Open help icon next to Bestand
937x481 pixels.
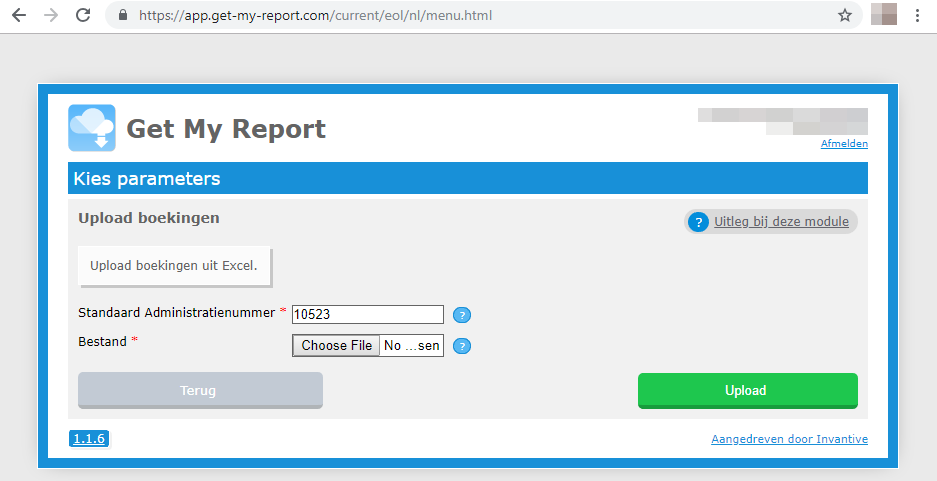(462, 346)
